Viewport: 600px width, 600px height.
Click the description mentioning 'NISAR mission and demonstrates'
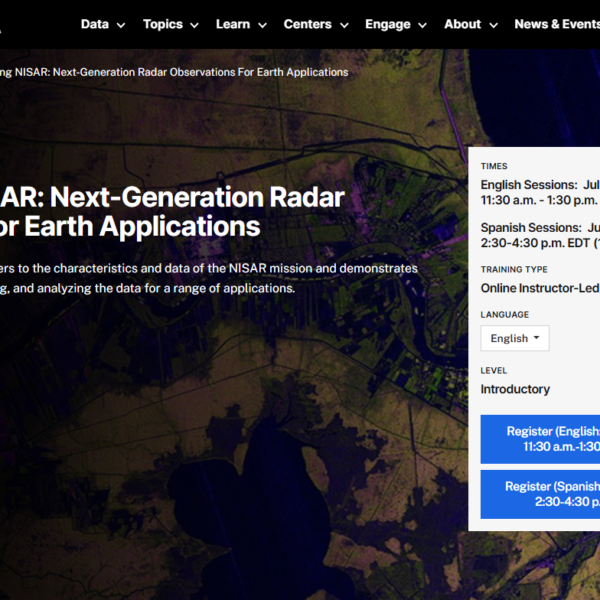tap(209, 278)
